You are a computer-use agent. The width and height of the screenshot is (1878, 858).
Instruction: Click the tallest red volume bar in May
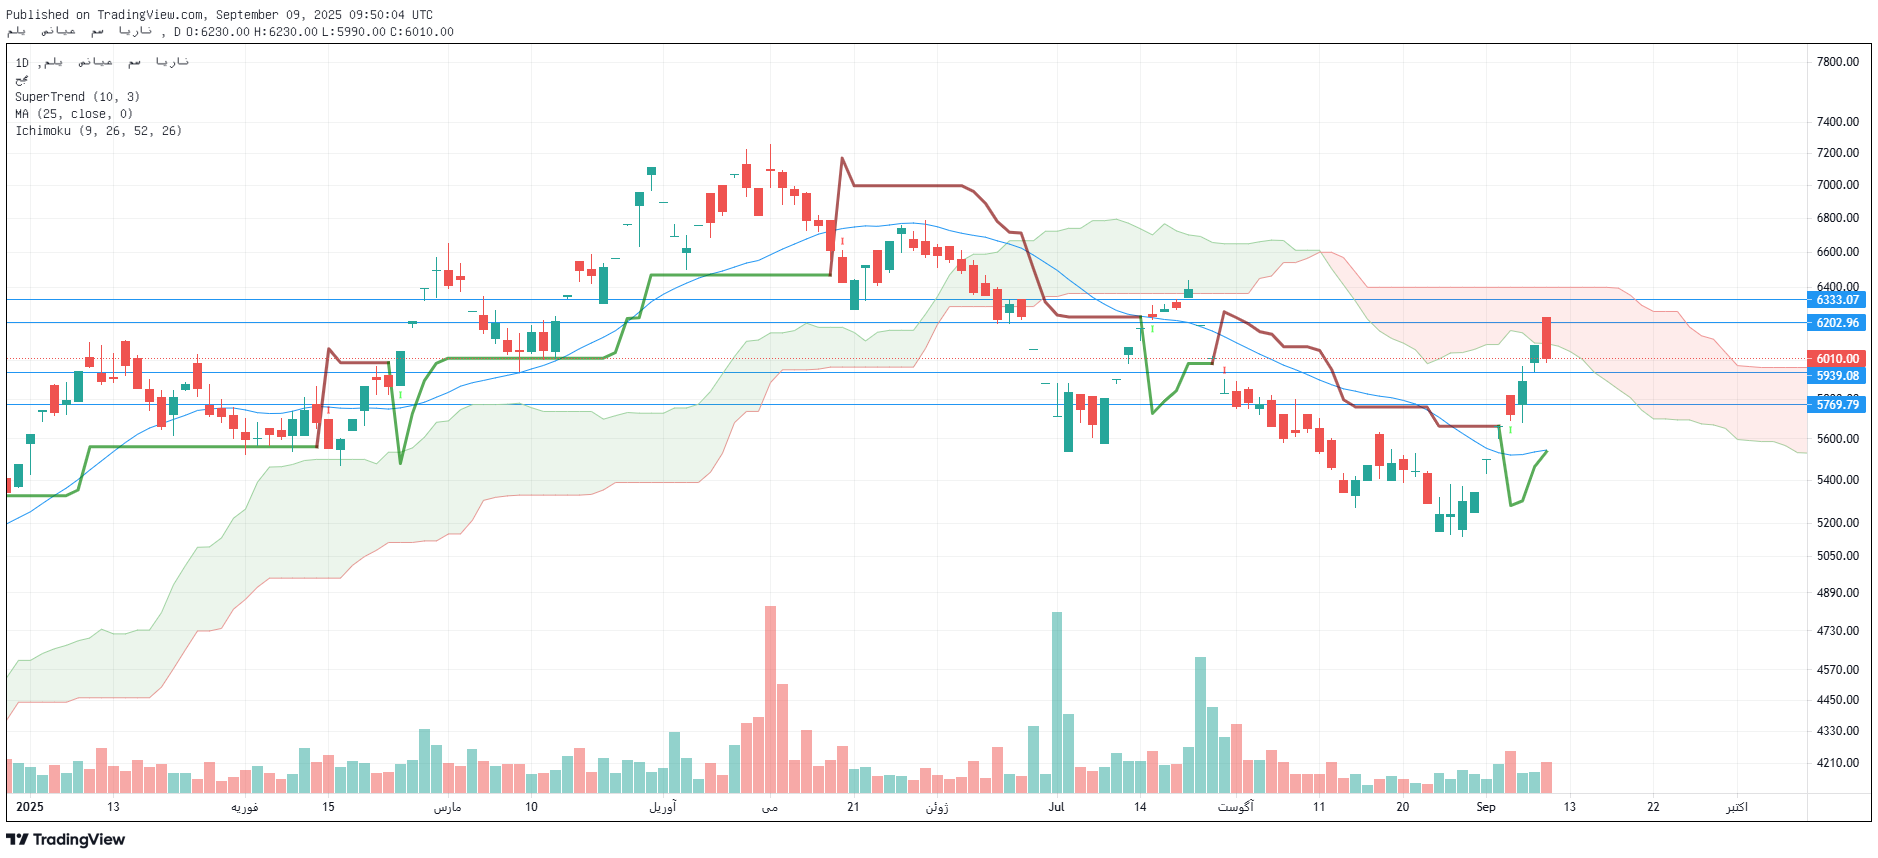pos(770,698)
